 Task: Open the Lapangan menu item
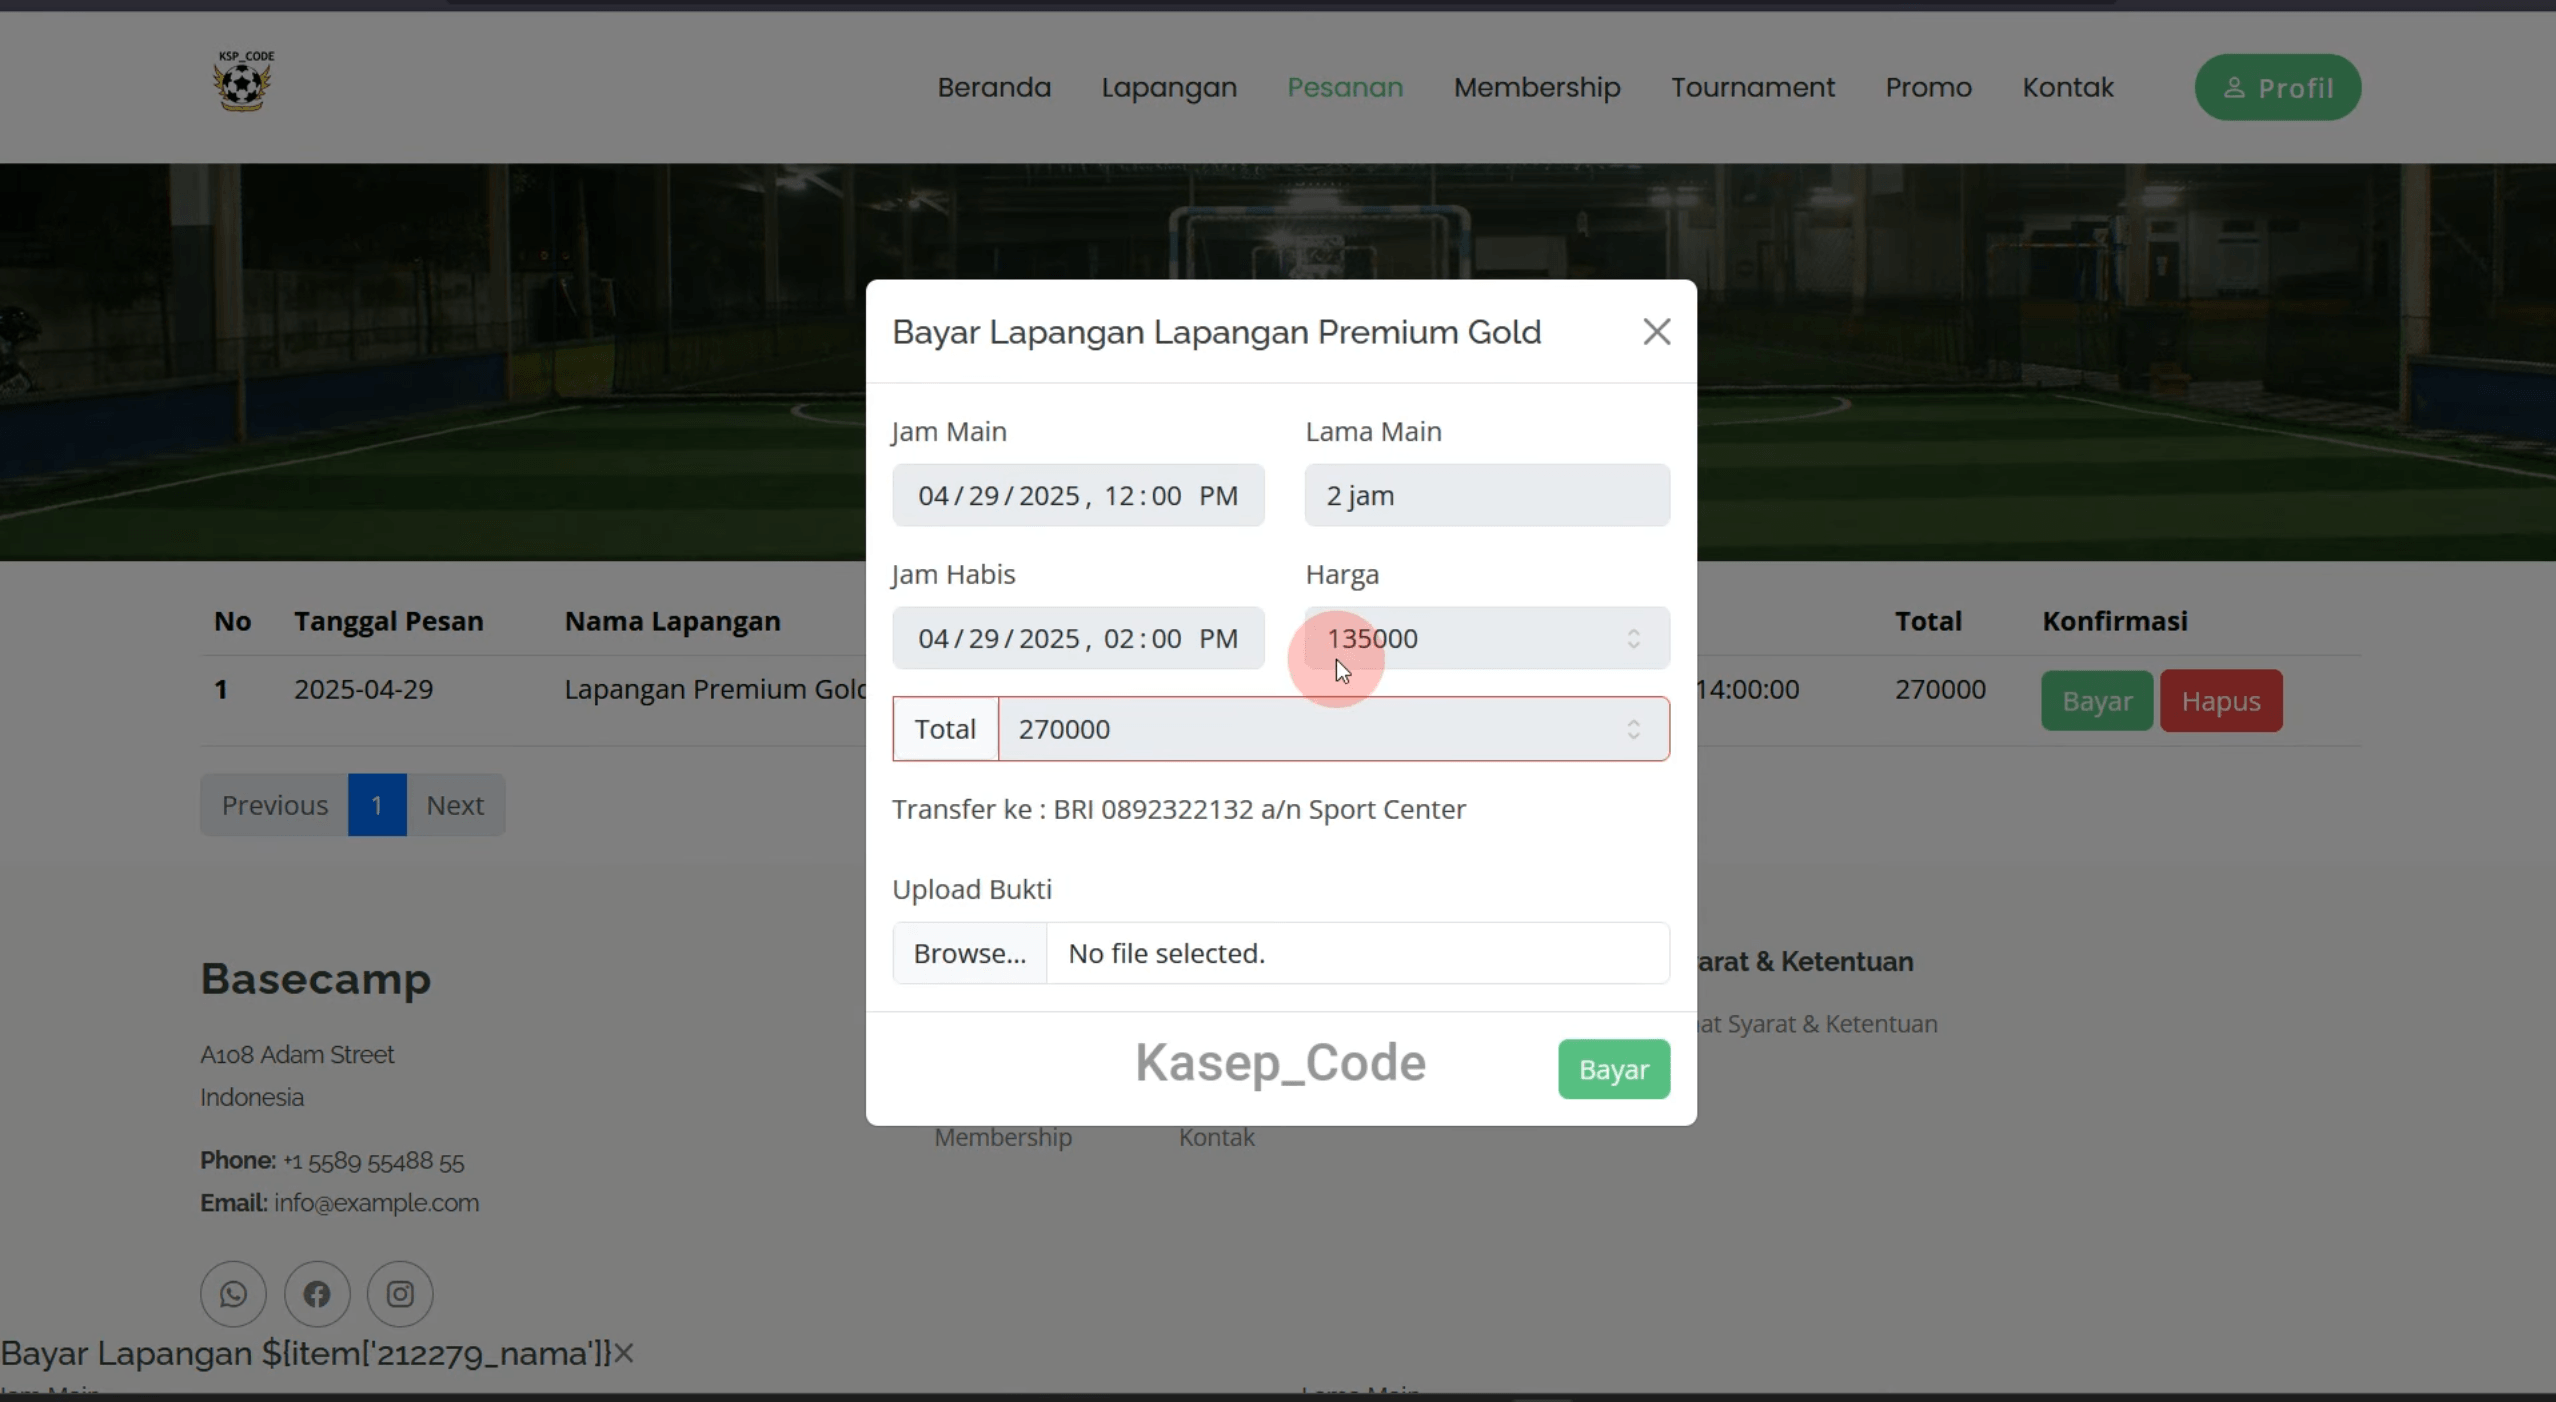(x=1169, y=88)
